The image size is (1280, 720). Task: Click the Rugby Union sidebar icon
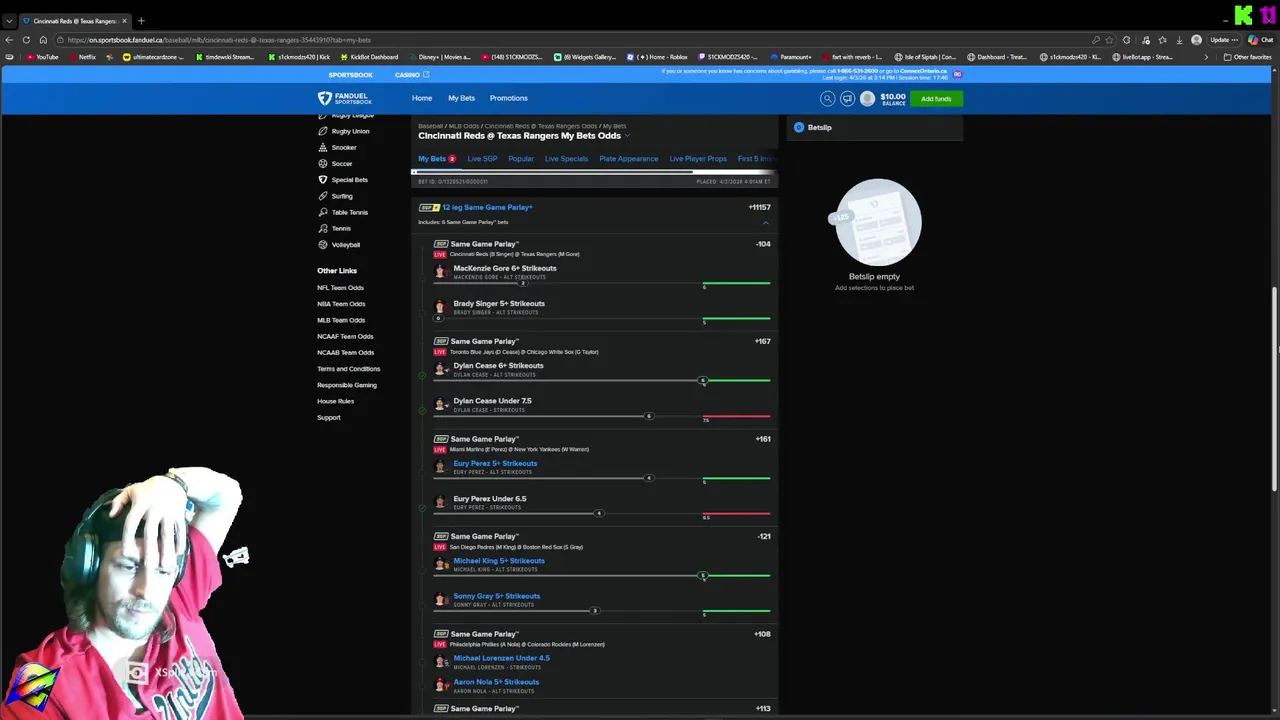(323, 131)
